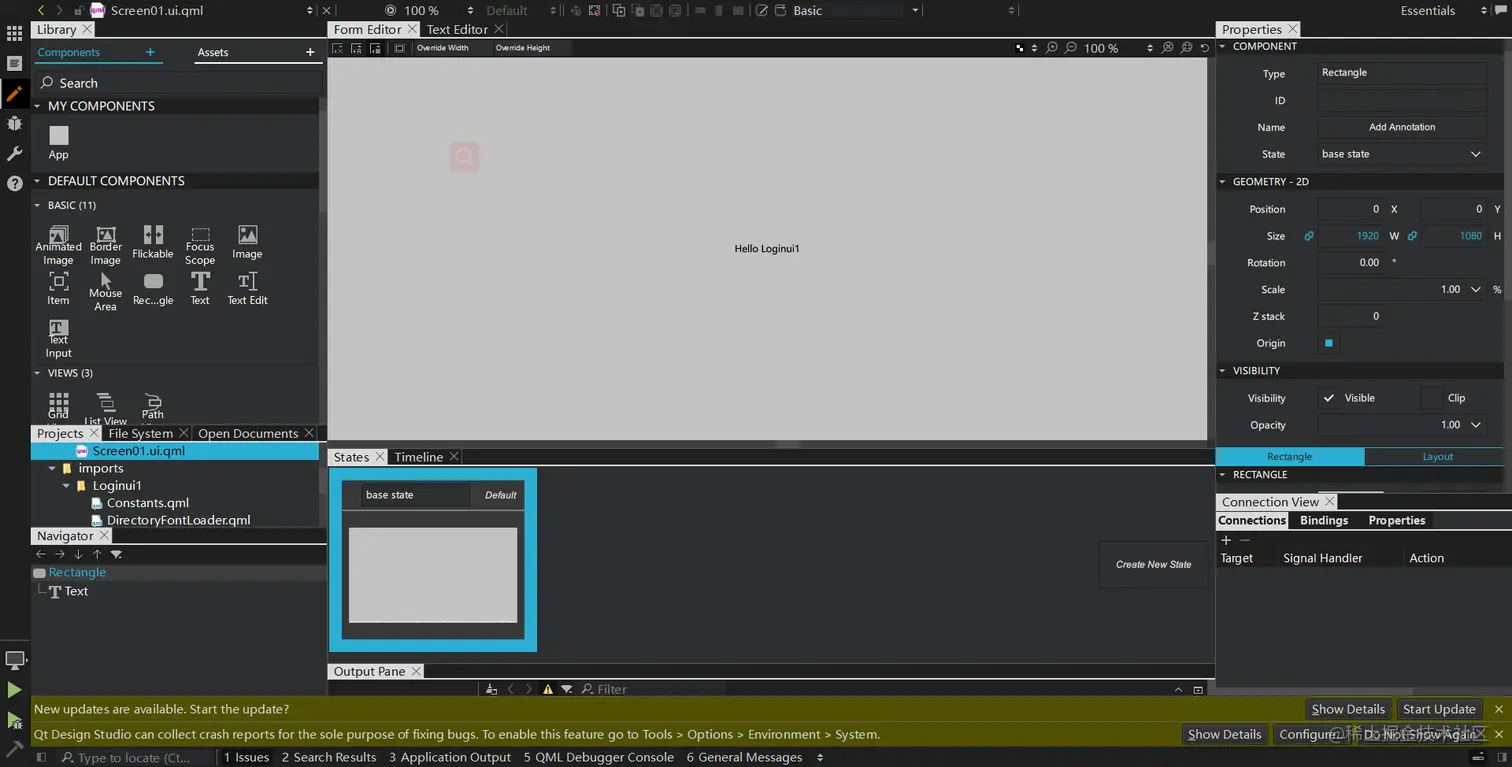Collapse the imports folder in Projects
Image resolution: width=1512 pixels, height=767 pixels.
[x=52, y=468]
